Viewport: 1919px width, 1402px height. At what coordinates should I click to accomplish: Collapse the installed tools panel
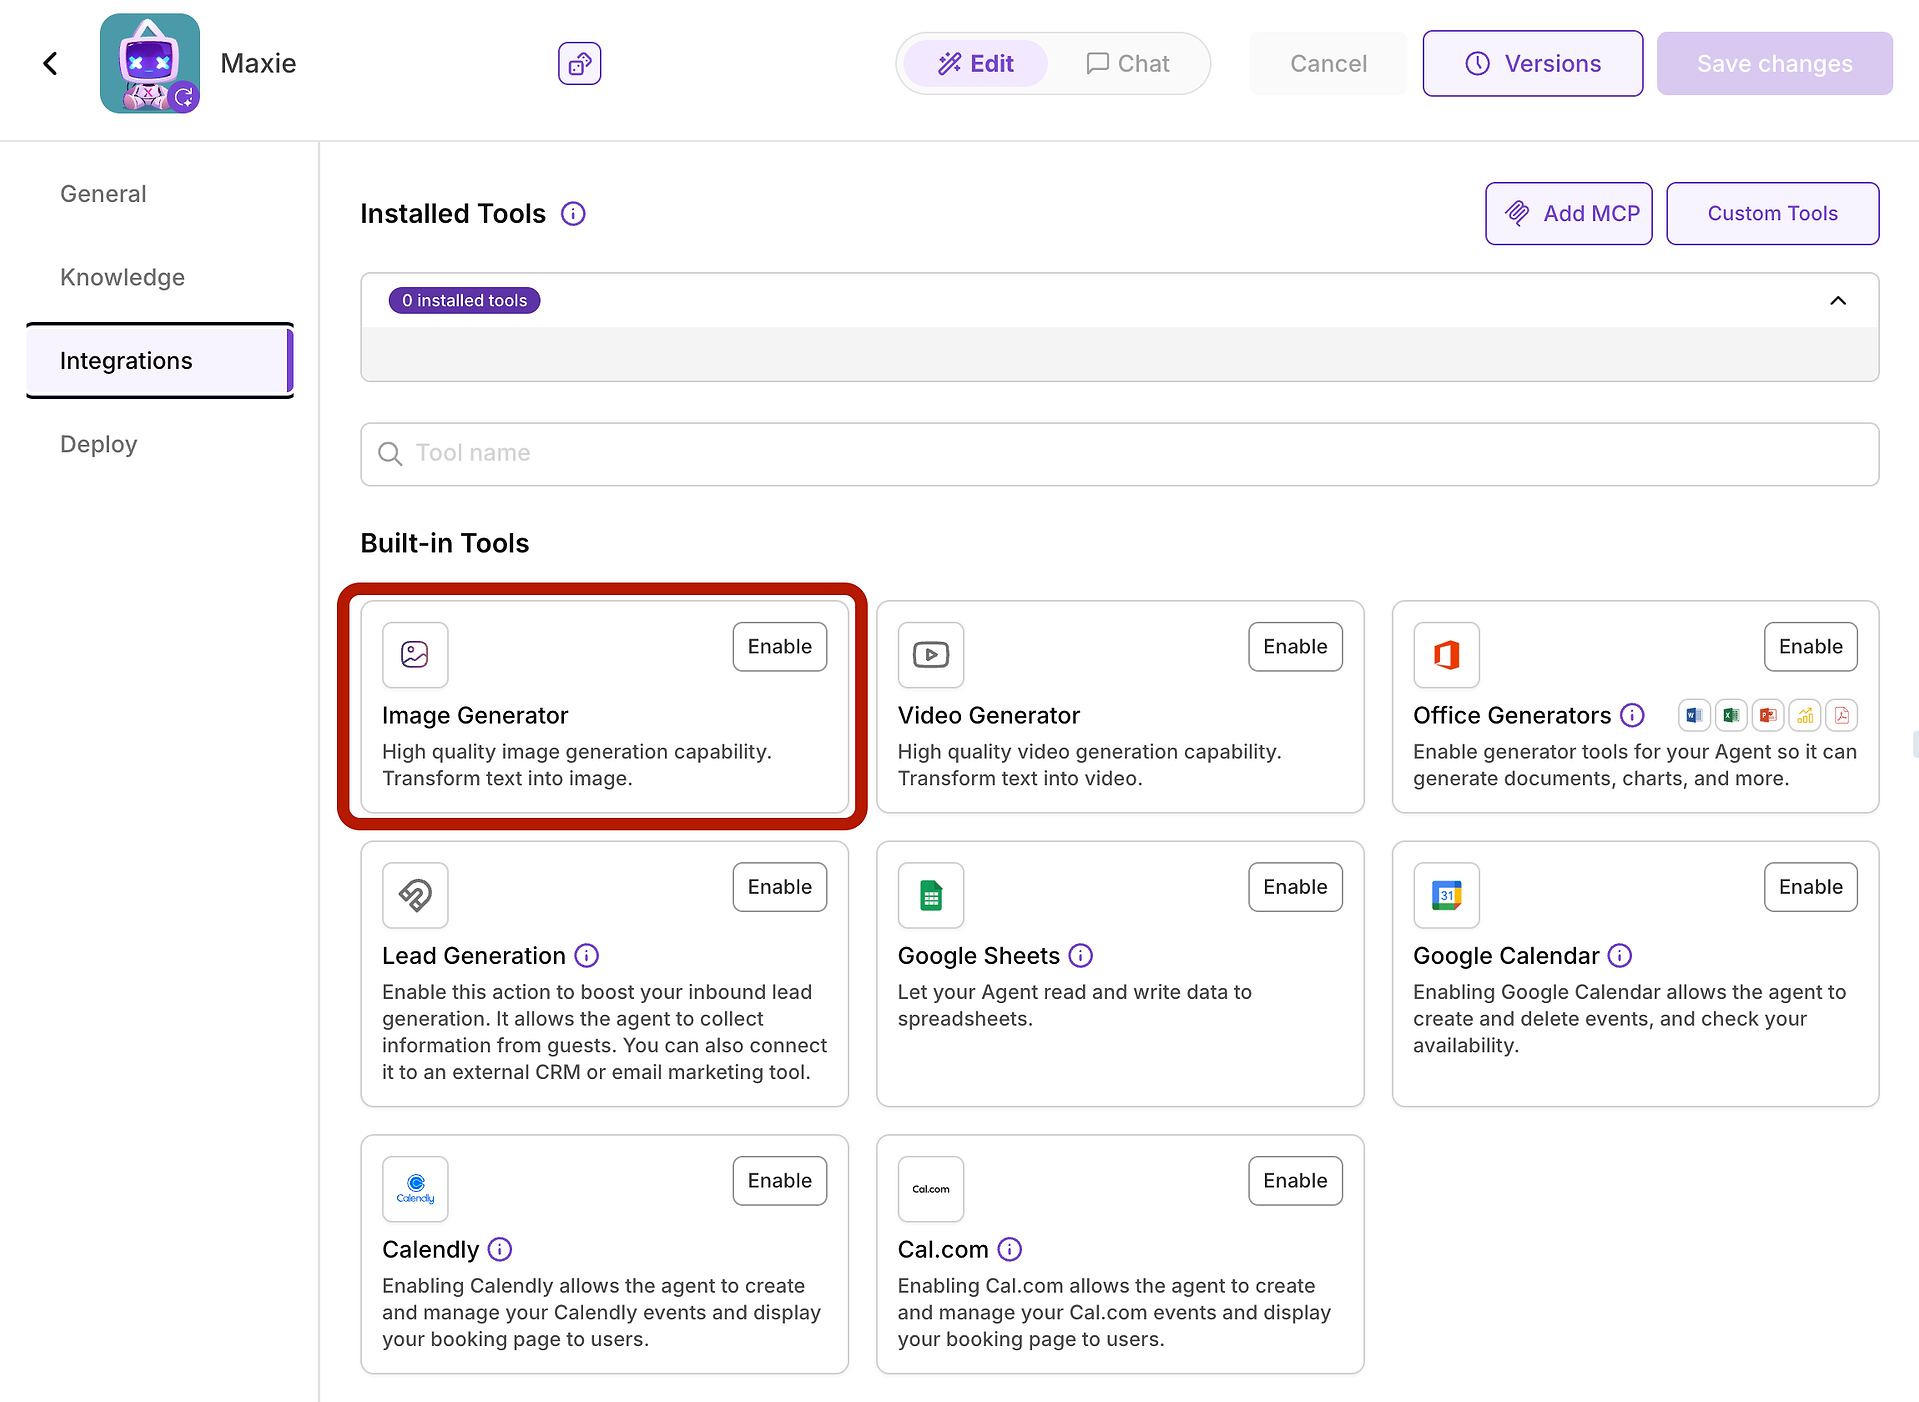1838,301
